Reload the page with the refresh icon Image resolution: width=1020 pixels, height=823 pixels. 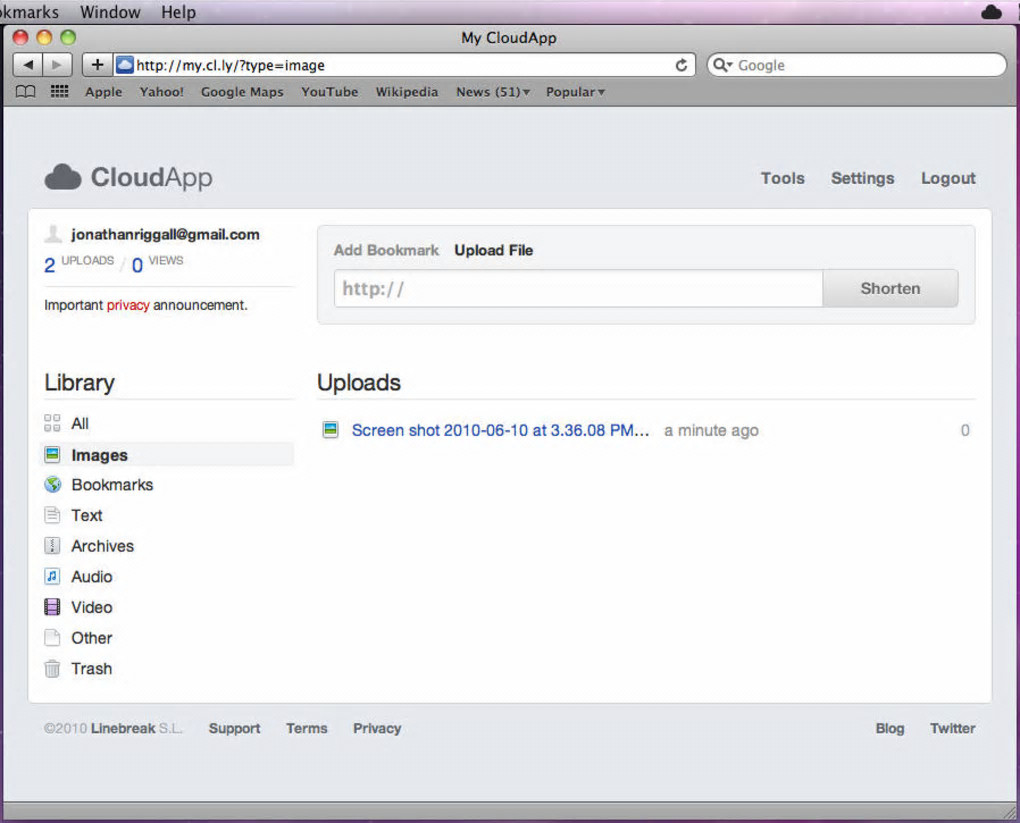pyautogui.click(x=681, y=65)
